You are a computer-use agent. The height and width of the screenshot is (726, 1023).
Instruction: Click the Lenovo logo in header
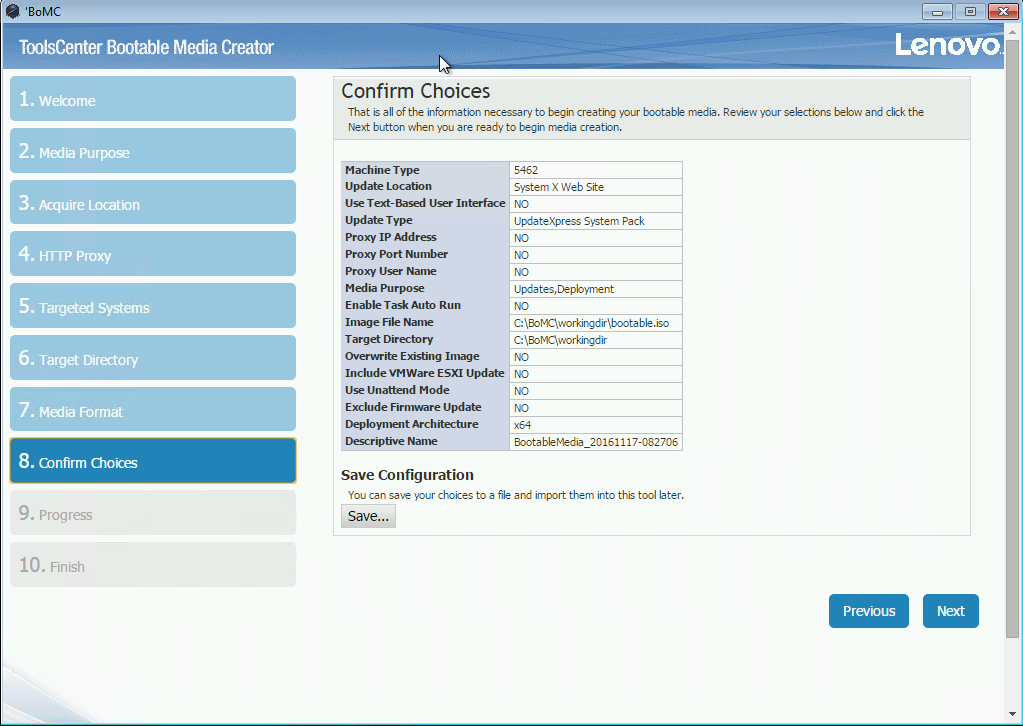point(948,45)
